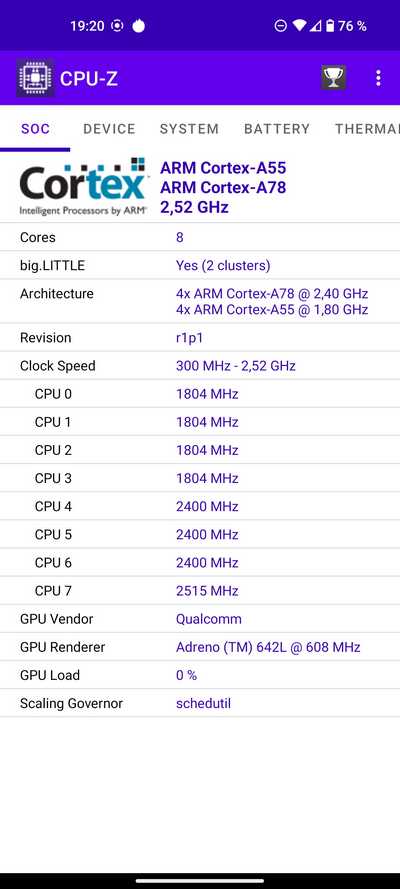Tap the do-not-disturb status icon
400x889 pixels.
coord(280,26)
